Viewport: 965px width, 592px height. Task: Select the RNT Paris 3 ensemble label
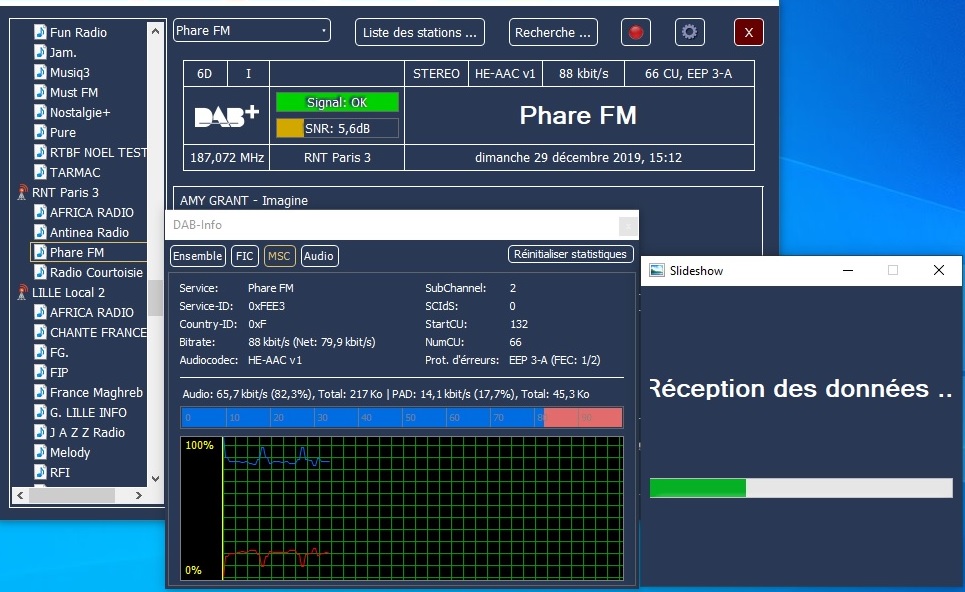pyautogui.click(x=65, y=192)
